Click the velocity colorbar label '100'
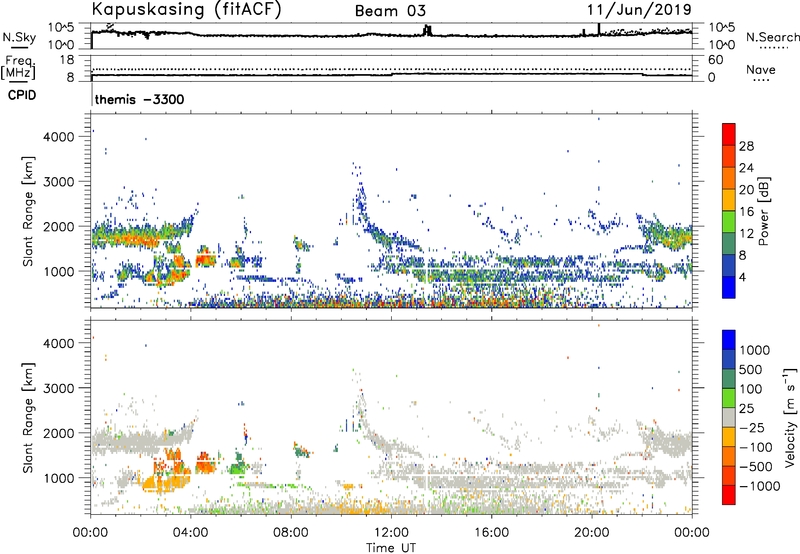Image resolution: width=800 pixels, height=554 pixels. pyautogui.click(x=751, y=389)
